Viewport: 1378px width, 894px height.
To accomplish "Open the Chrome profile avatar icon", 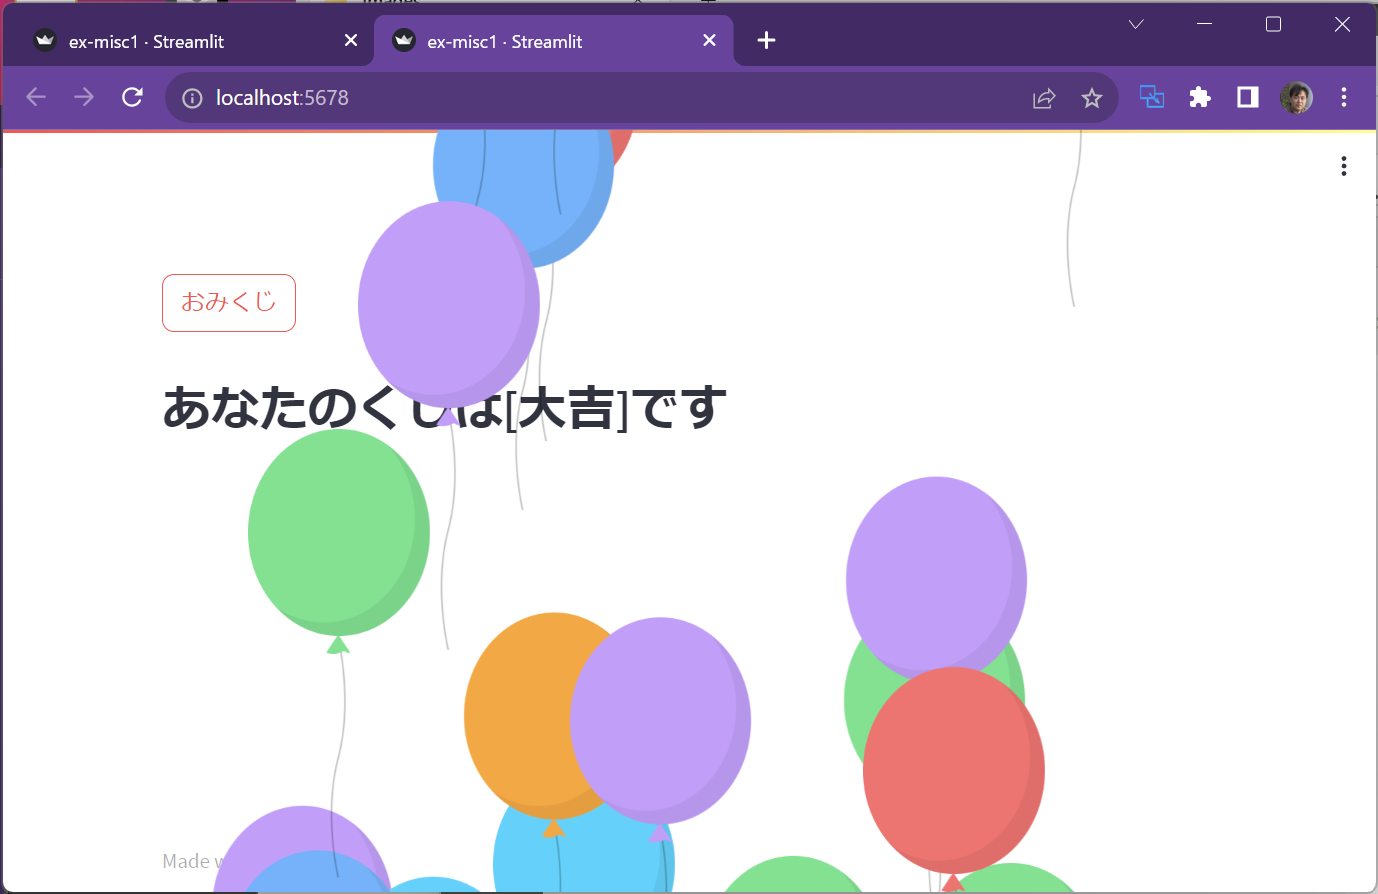I will 1296,97.
